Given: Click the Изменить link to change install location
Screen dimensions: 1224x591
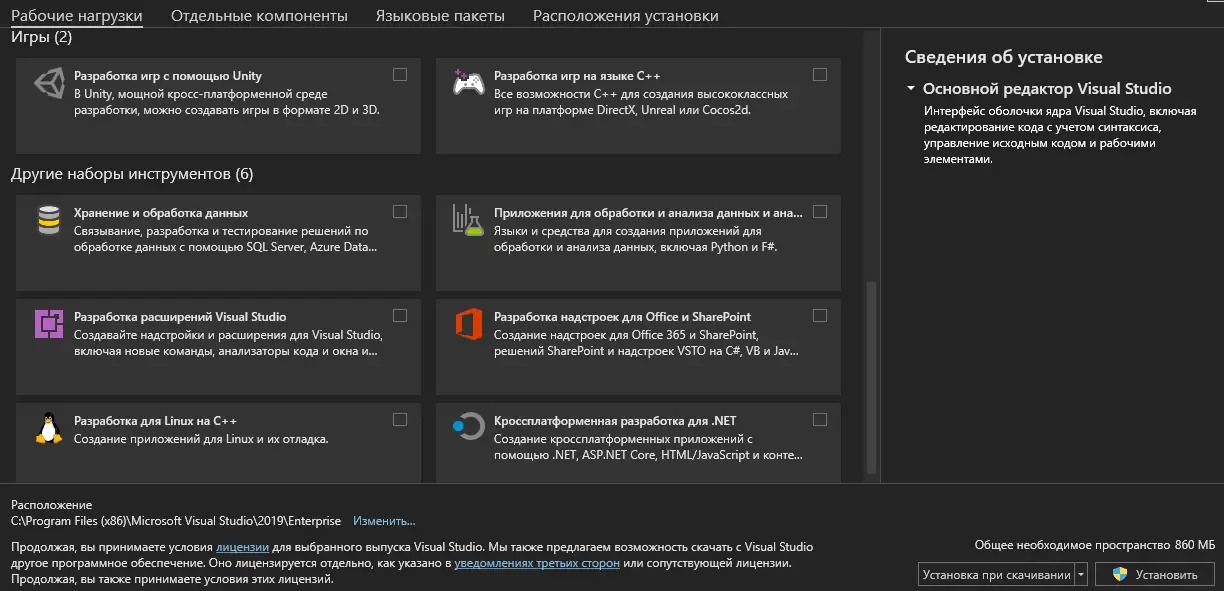Looking at the screenshot, I should pyautogui.click(x=383, y=520).
